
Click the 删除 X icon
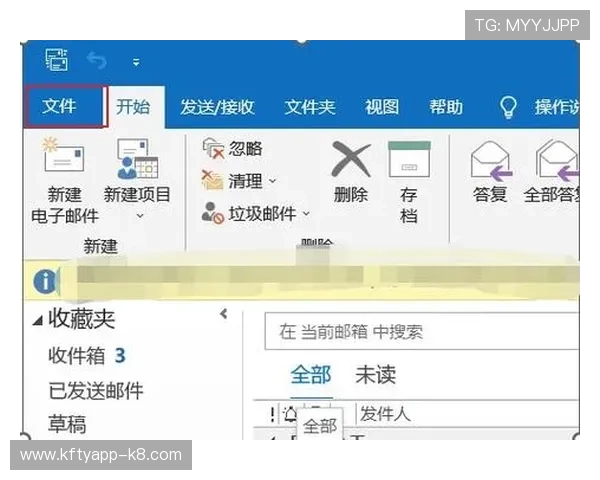click(351, 159)
